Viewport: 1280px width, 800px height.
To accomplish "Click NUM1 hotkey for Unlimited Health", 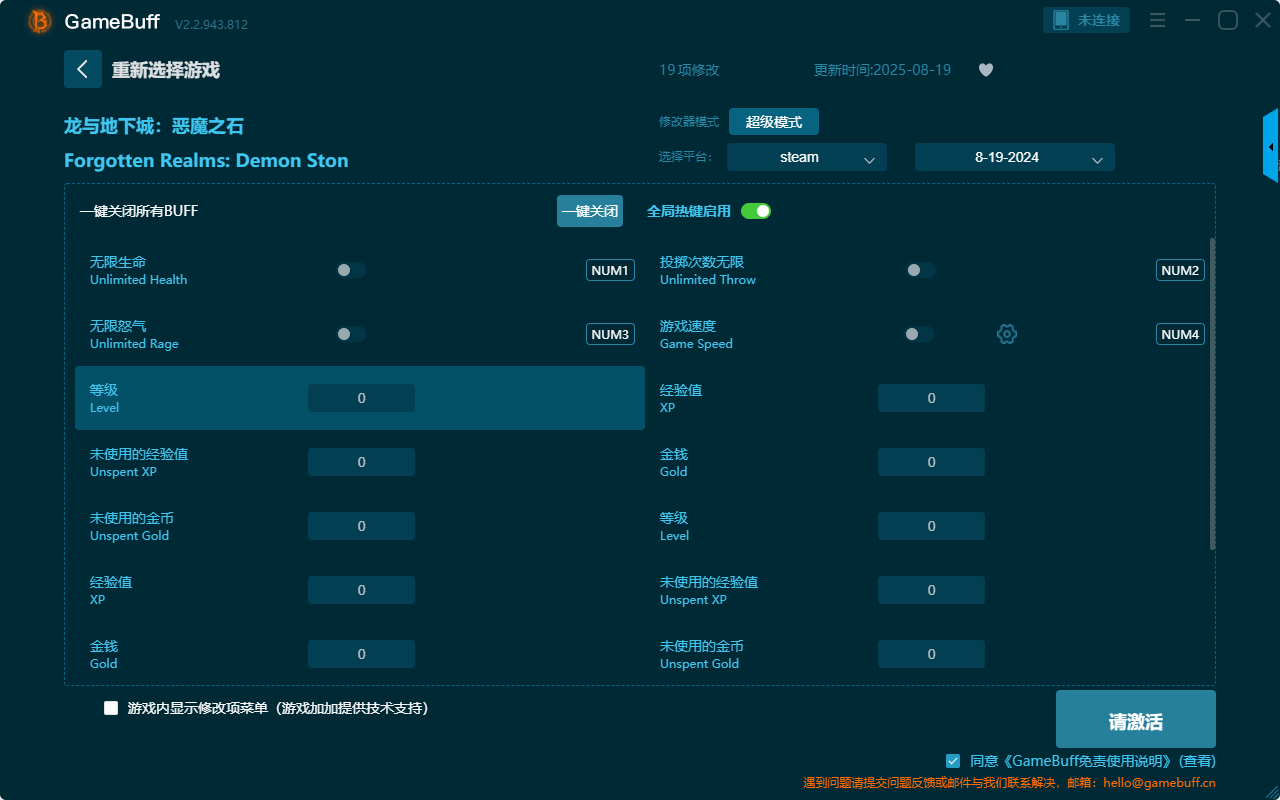I will [610, 270].
